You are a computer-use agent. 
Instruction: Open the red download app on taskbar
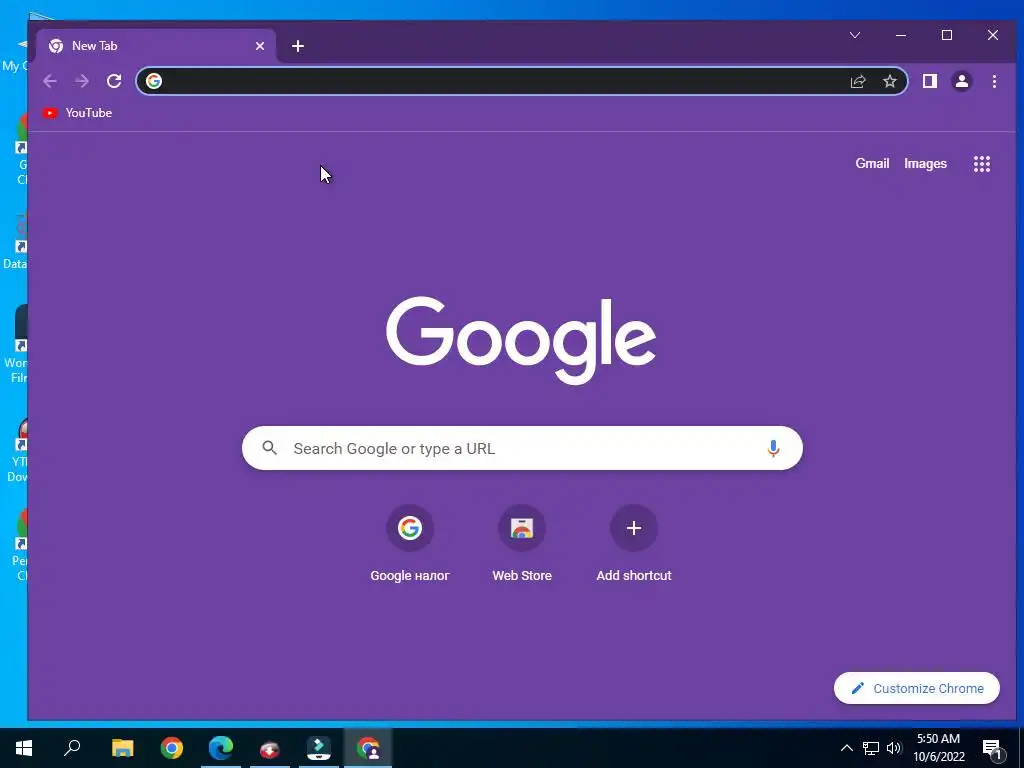coord(270,749)
